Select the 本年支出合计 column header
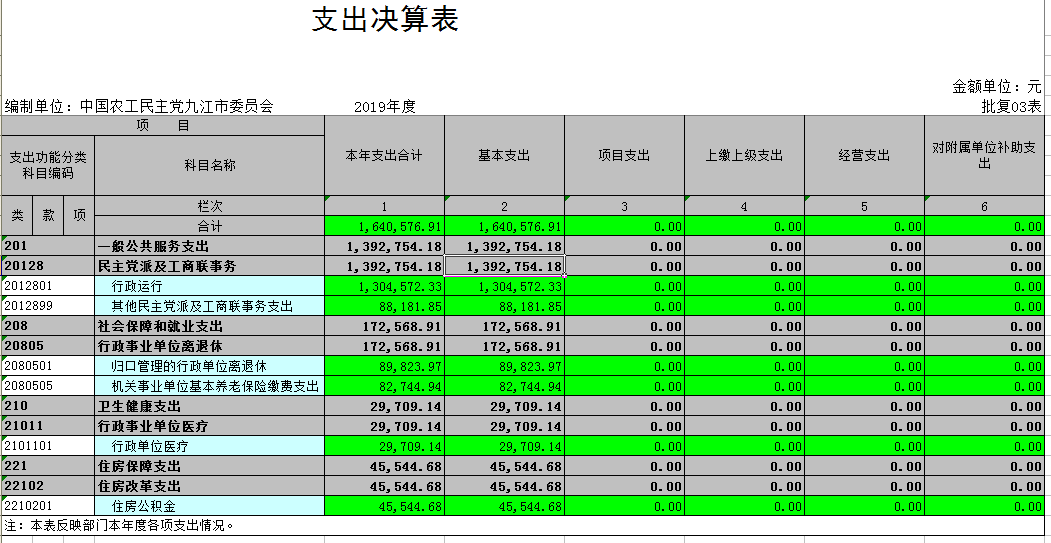Image resolution: width=1051 pixels, height=543 pixels. pos(384,156)
